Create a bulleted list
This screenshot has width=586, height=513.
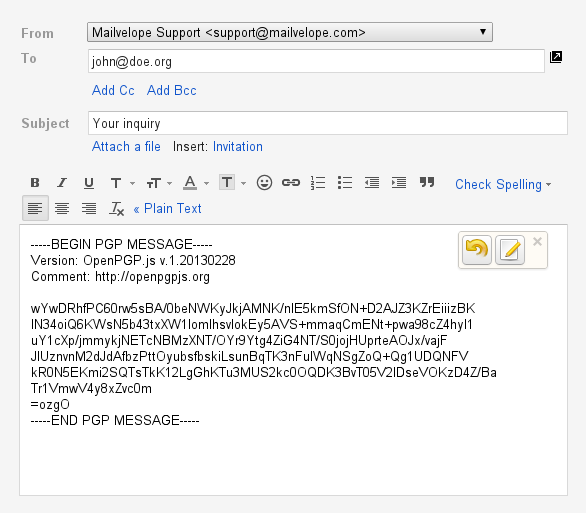345,183
